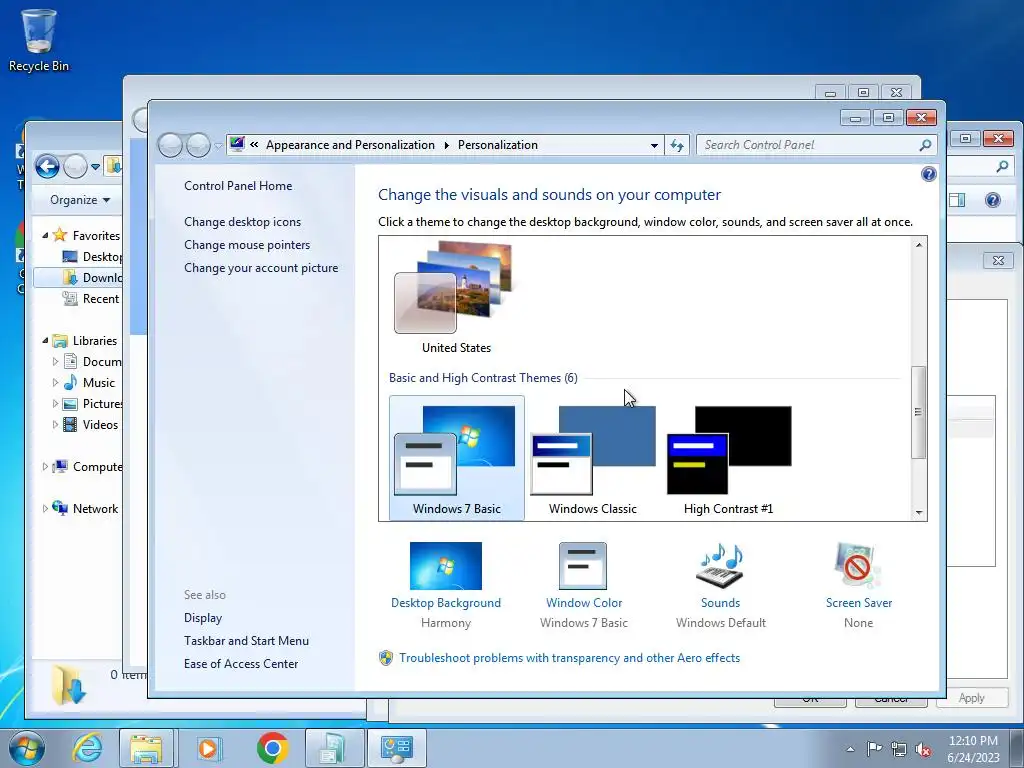Viewport: 1024px width, 768px height.
Task: Open Display under See also
Action: pos(202,618)
